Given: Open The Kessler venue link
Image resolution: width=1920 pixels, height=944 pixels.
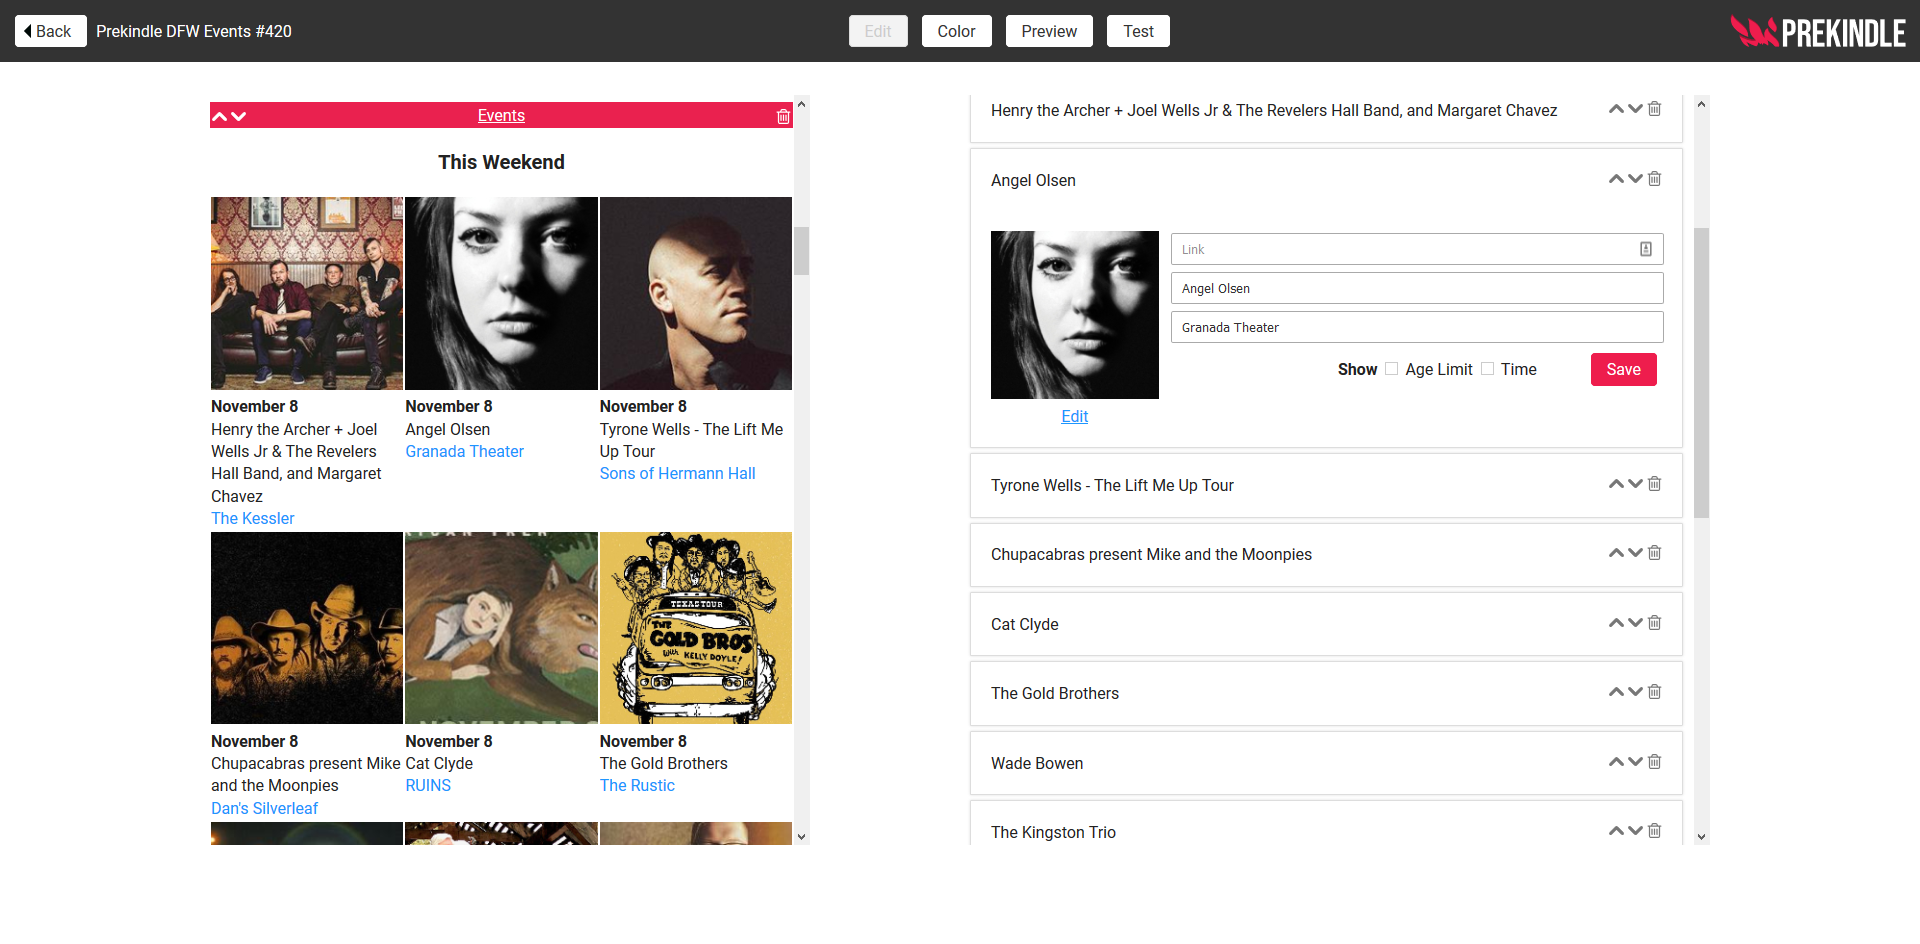Looking at the screenshot, I should coord(252,518).
